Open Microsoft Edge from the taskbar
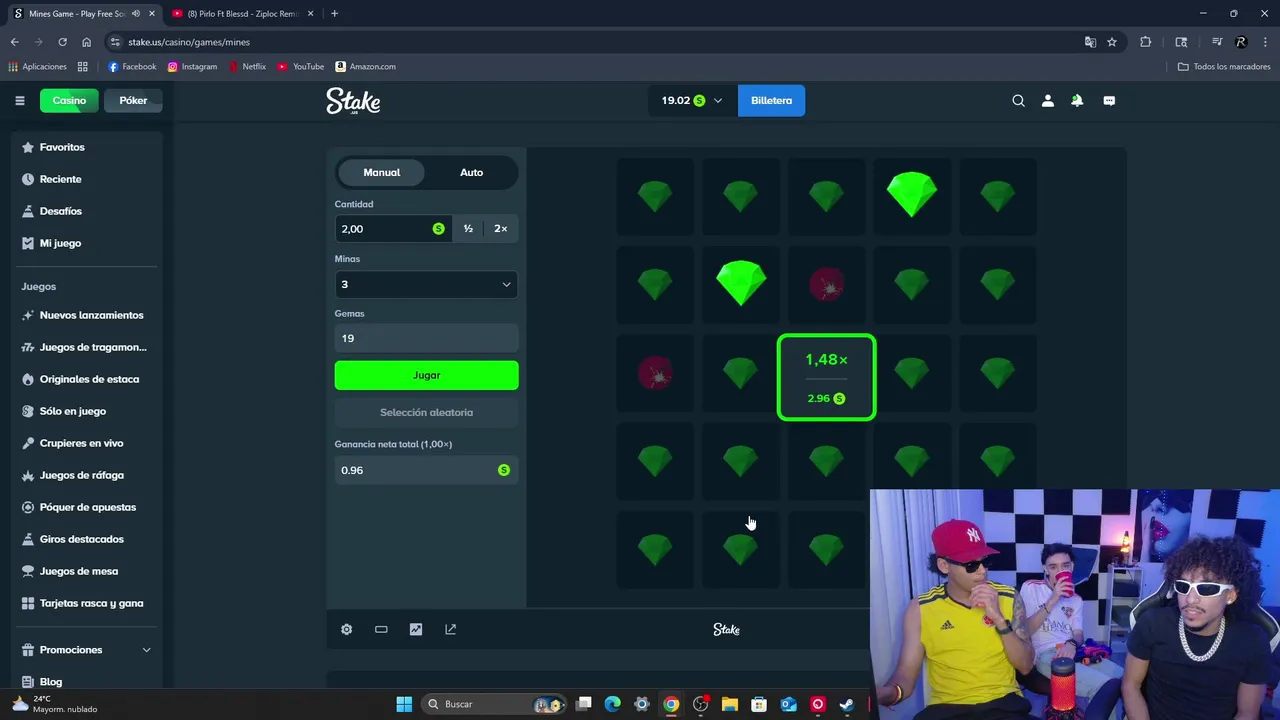Image resolution: width=1280 pixels, height=720 pixels. pyautogui.click(x=613, y=704)
